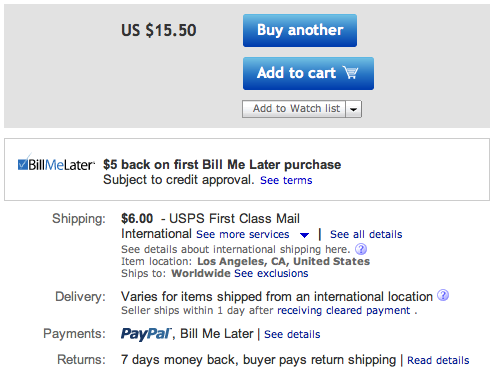The height and width of the screenshot is (369, 498).
Task: Open the delivery estimate help question mark
Action: point(443,295)
